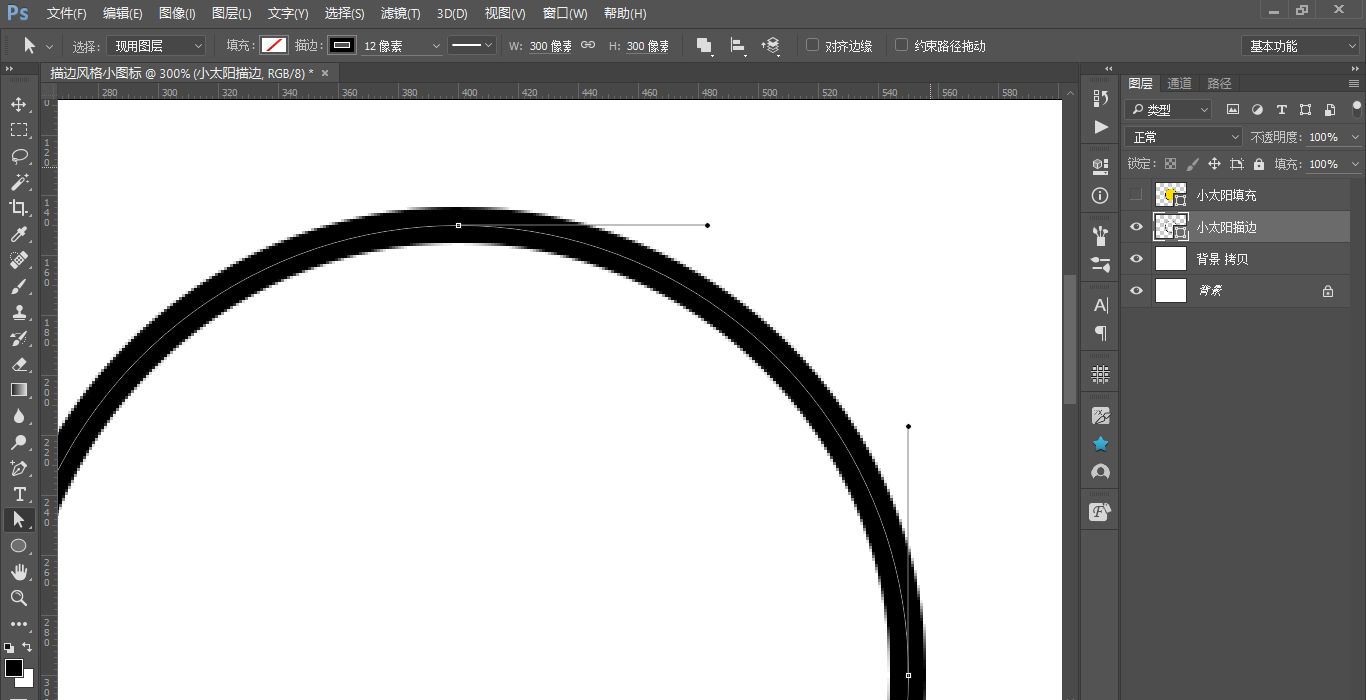Select the History Brush tool
The image size is (1366, 700).
18,338
